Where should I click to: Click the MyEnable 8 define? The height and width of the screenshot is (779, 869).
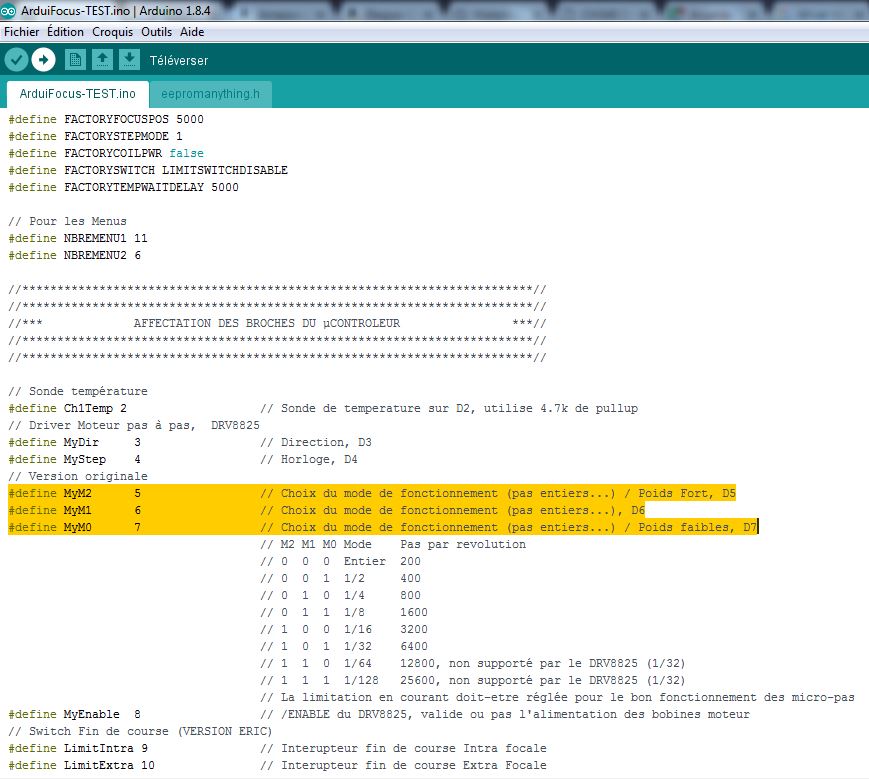[x=74, y=714]
